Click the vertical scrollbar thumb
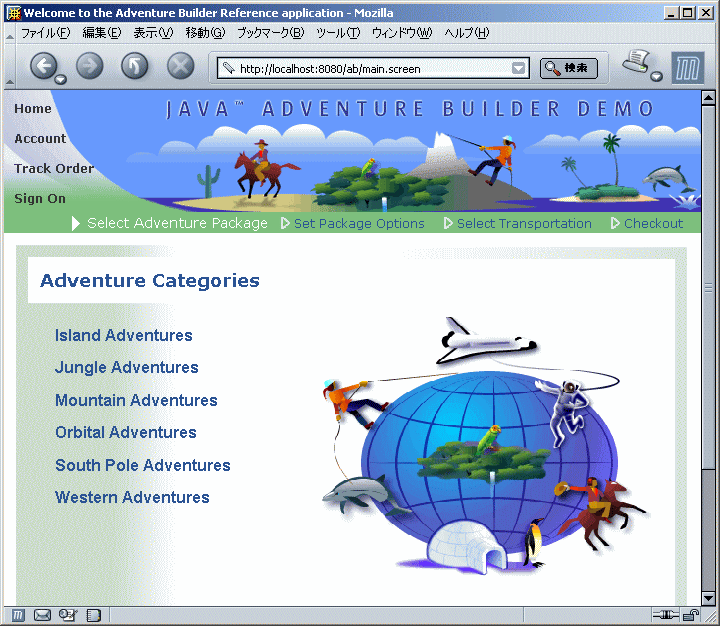Viewport: 720px width, 626px height. click(709, 288)
